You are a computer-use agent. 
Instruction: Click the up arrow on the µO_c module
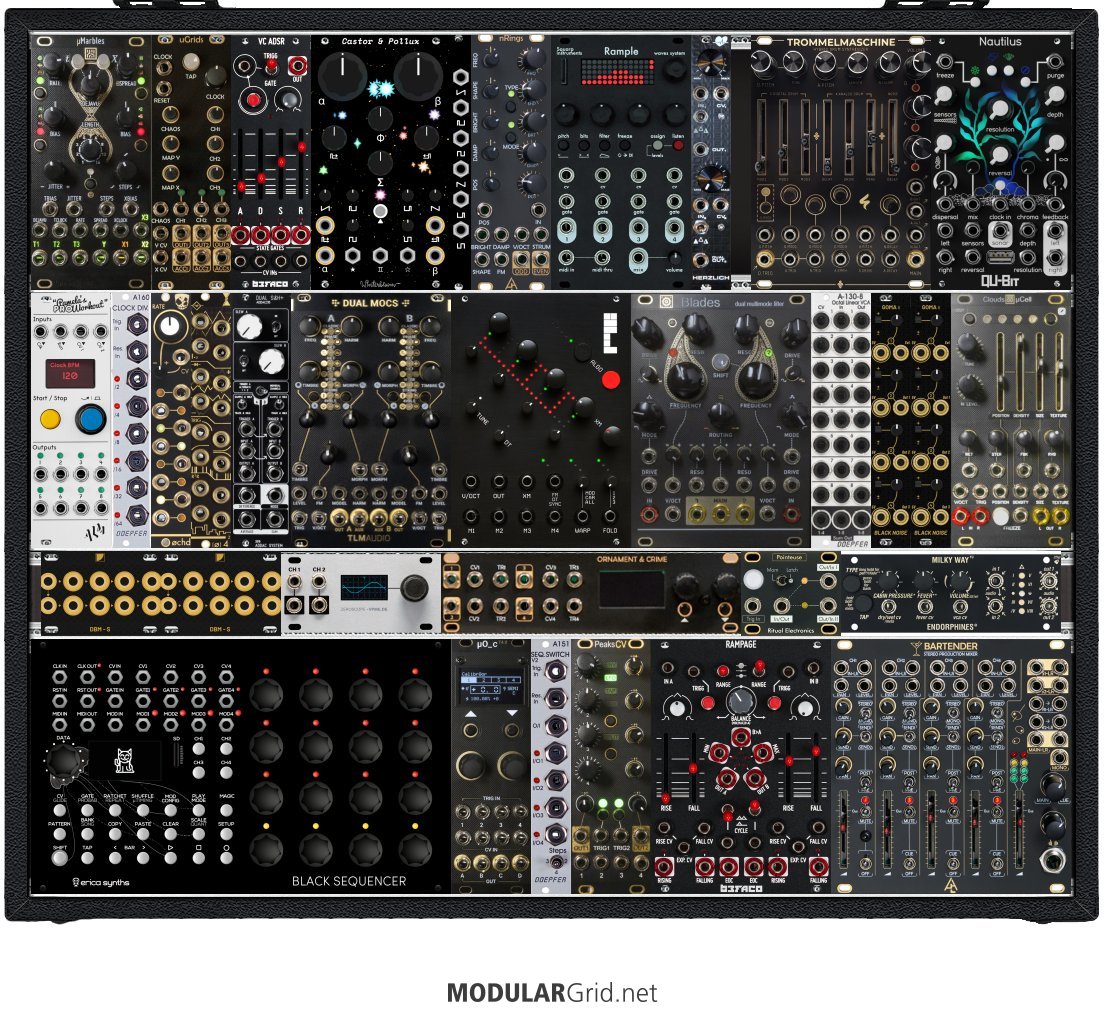471,714
